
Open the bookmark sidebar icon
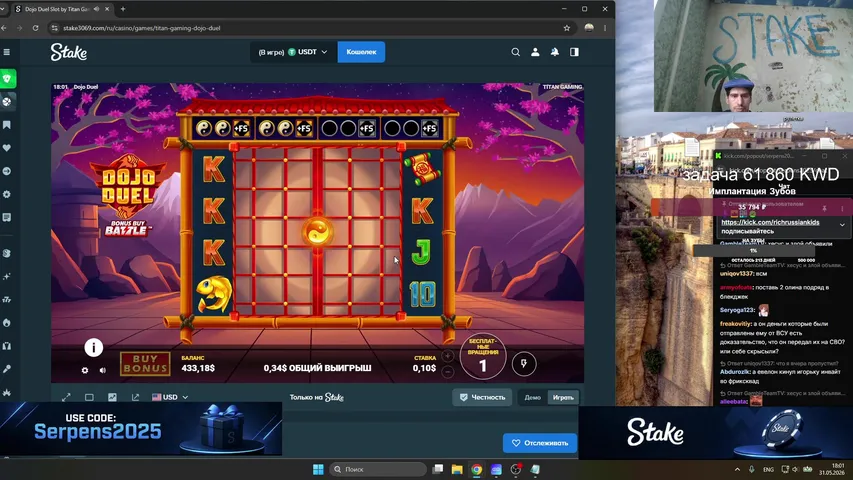pos(7,125)
